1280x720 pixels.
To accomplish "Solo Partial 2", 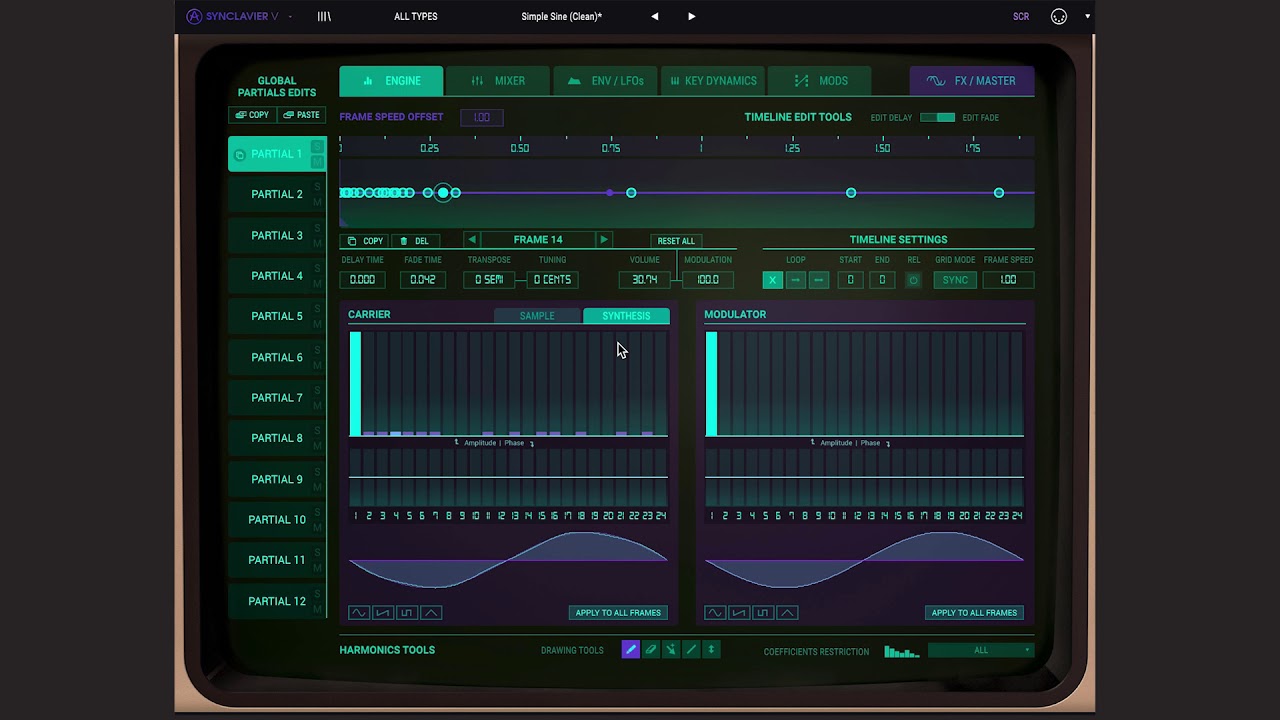I will (318, 188).
